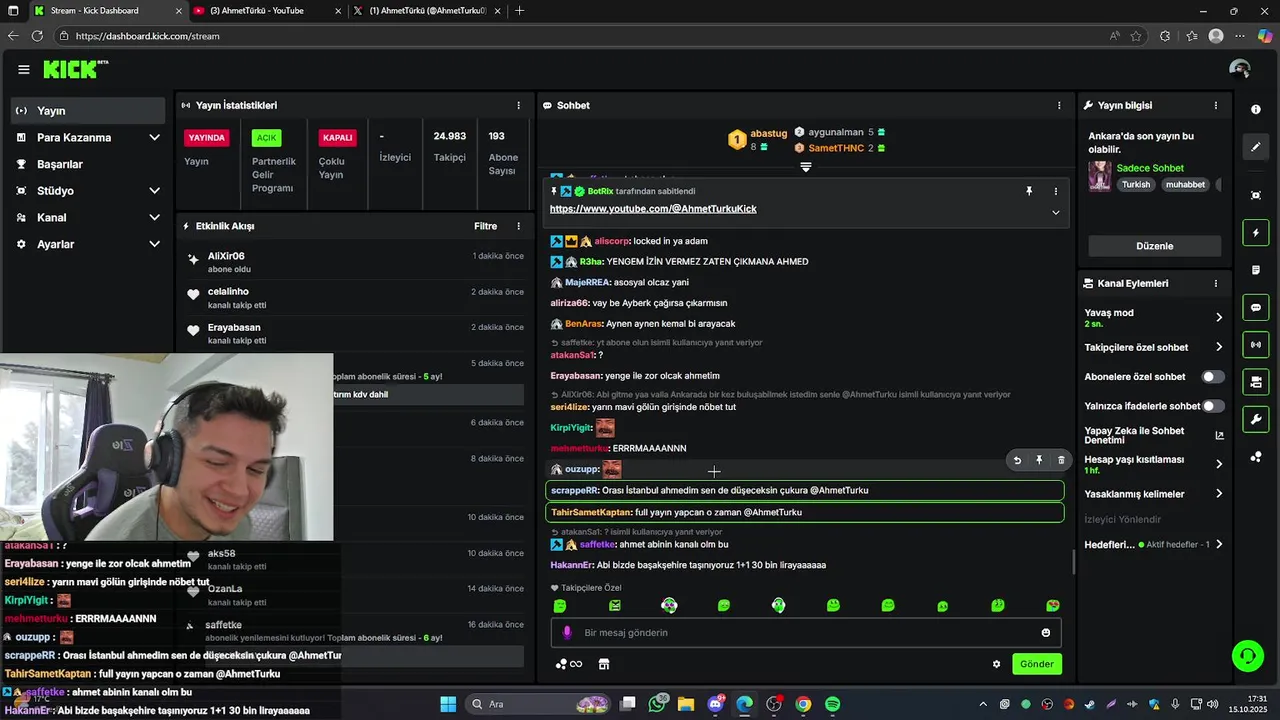Click the browser address bar
The height and width of the screenshot is (720, 1280).
(580, 36)
